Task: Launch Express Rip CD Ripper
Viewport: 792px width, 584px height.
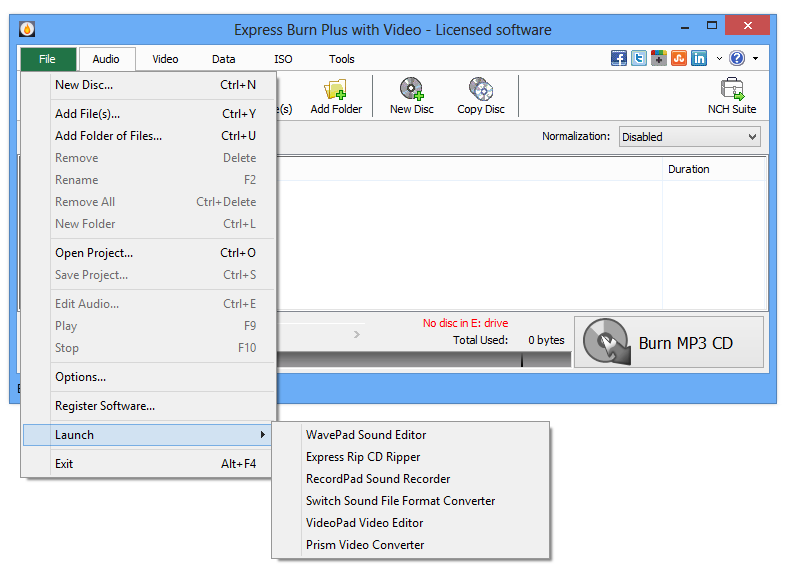Action: [410, 457]
